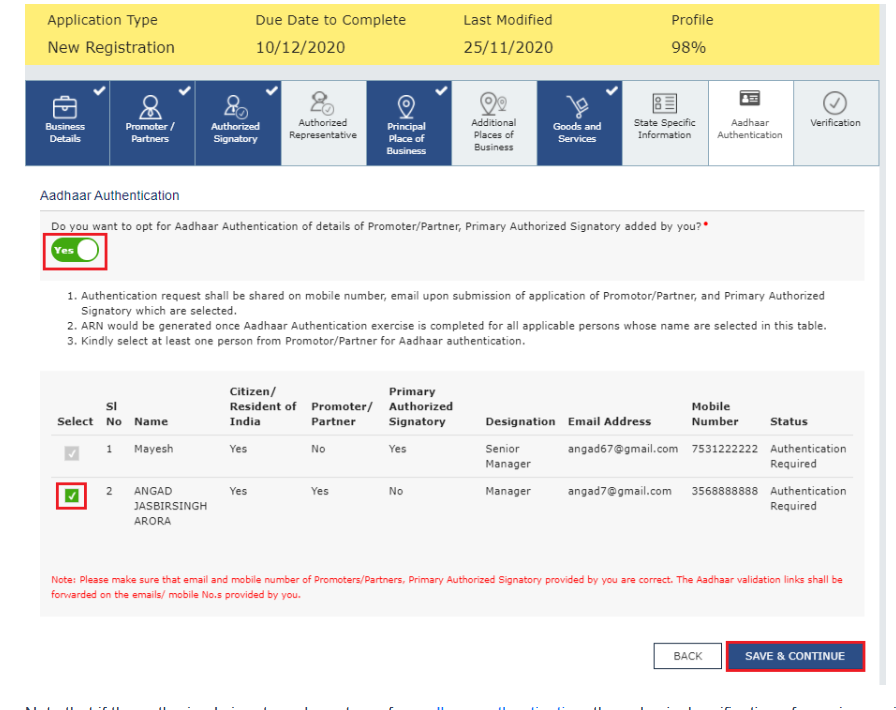Screen dimensions: 896x710
Task: Click the Due Date value 10/12/2020
Action: pos(300,47)
